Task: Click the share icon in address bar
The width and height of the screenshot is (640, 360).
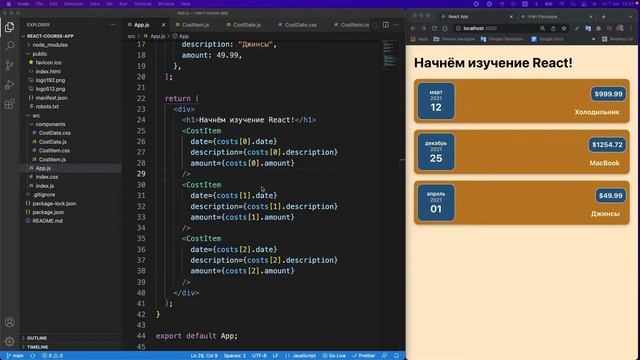Action: (553, 29)
